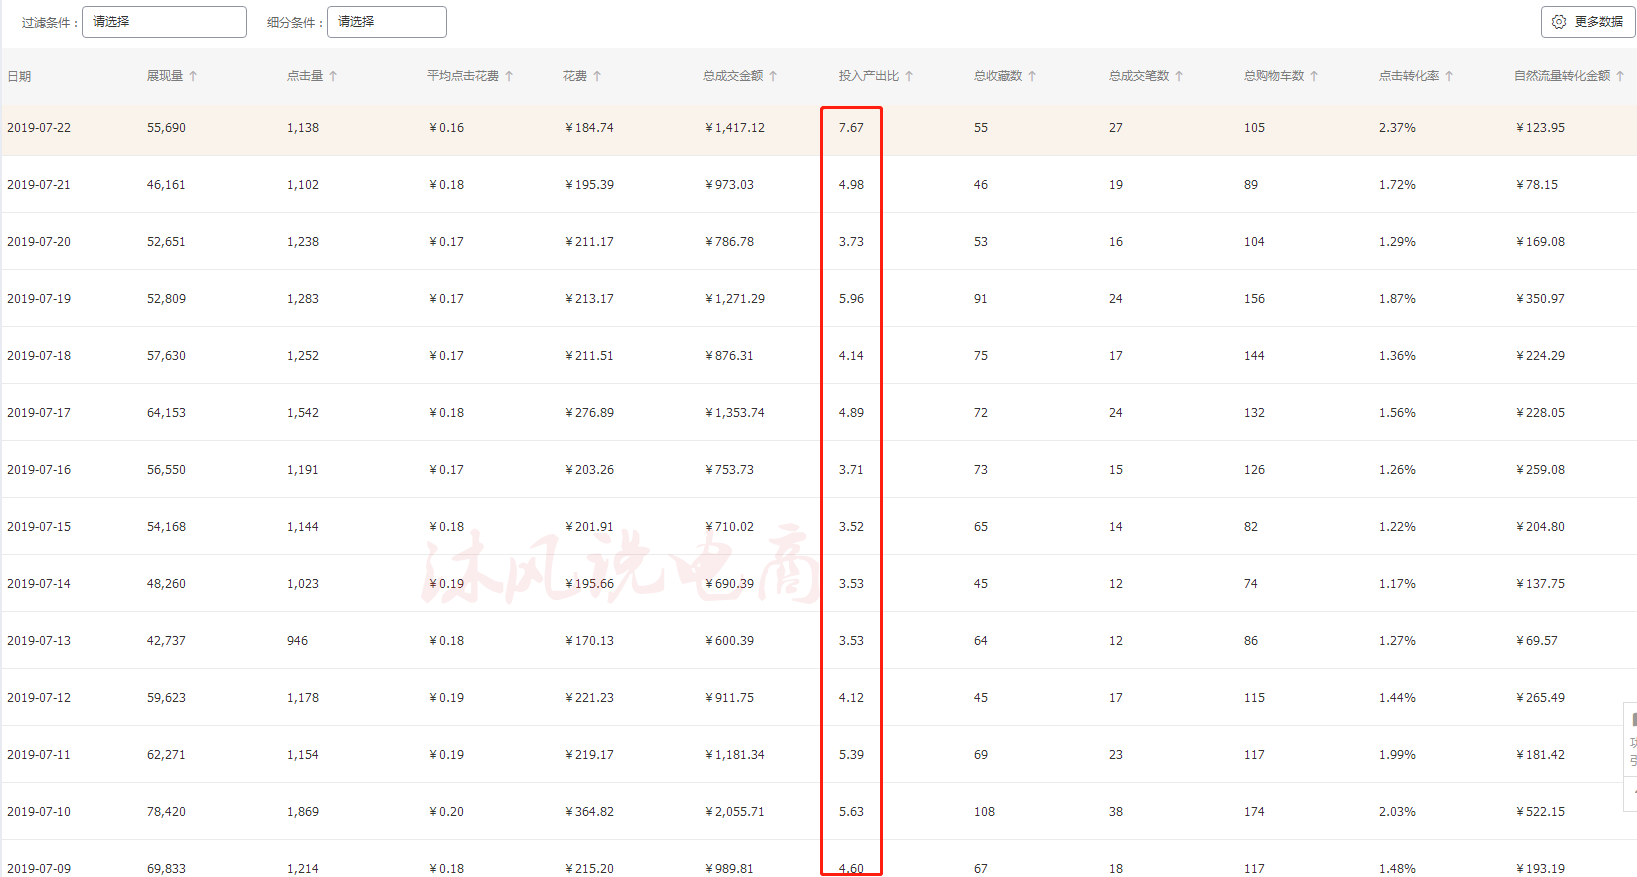Image resolution: width=1637 pixels, height=877 pixels.
Task: Click total sales value ¥2,055.71
Action: (735, 812)
